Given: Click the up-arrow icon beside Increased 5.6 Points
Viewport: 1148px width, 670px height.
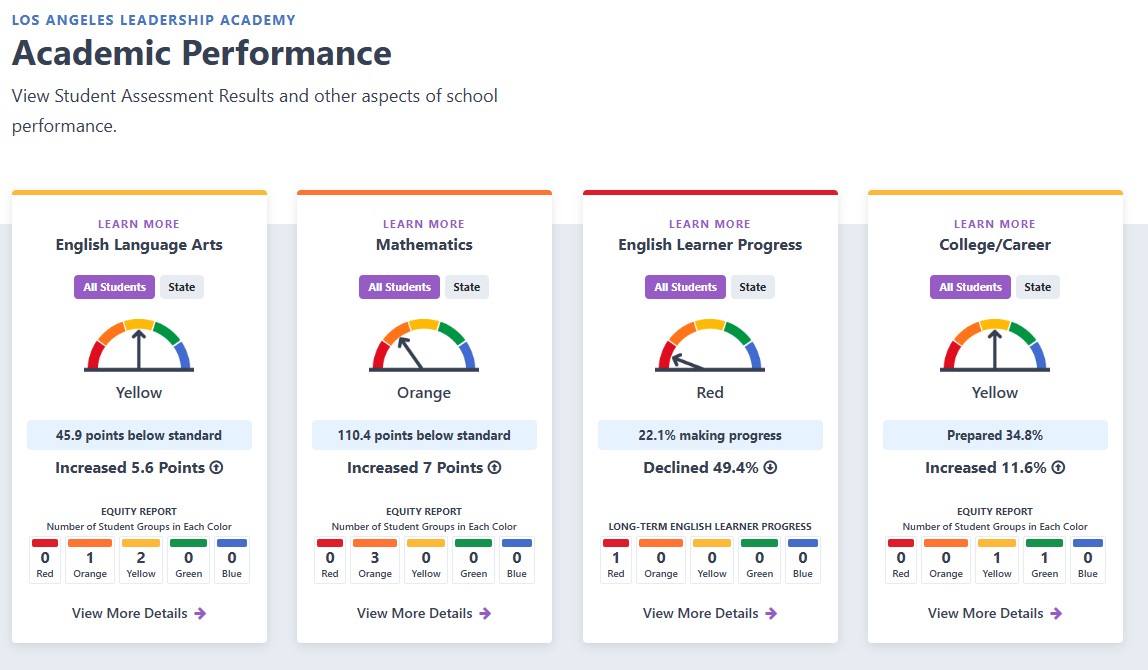Looking at the screenshot, I should click(x=217, y=467).
